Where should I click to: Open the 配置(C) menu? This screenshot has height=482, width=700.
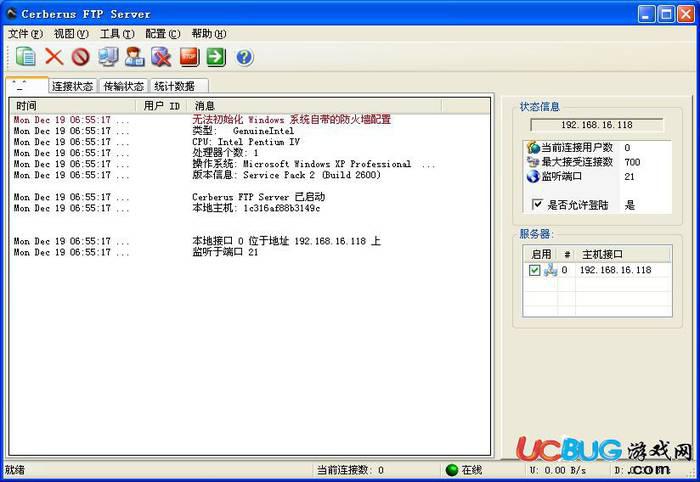click(163, 33)
